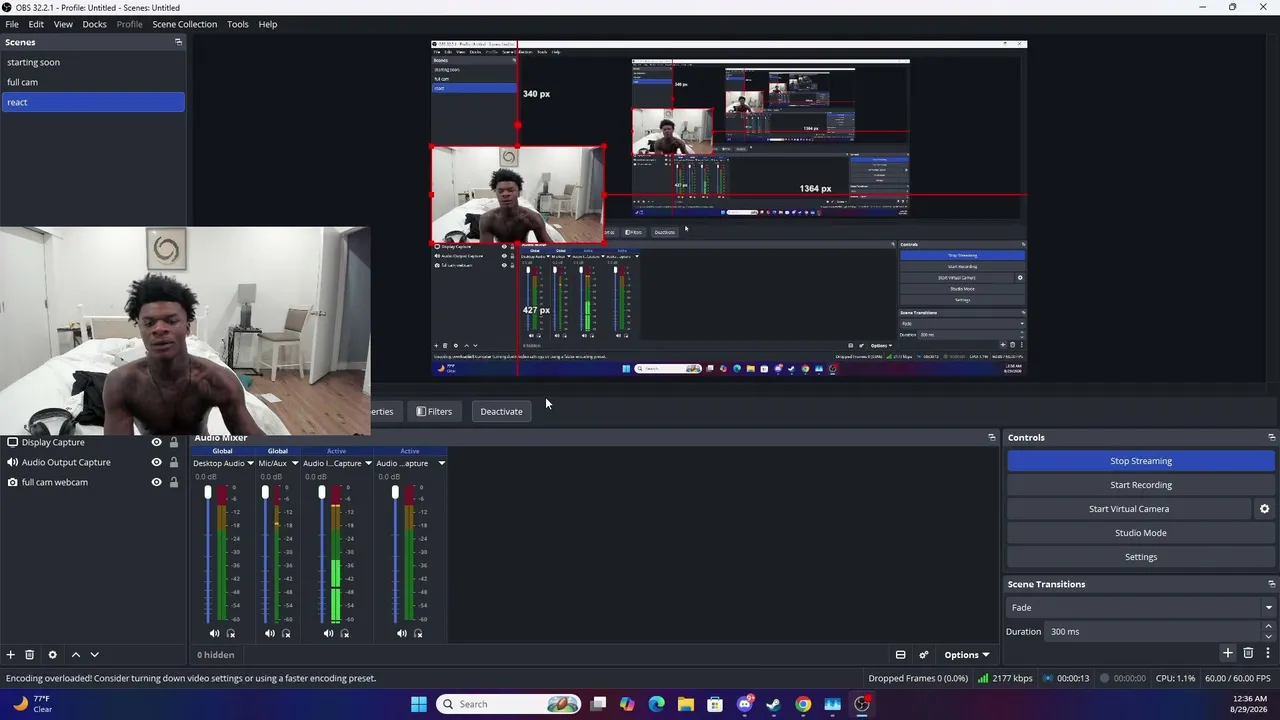Open Discord from the taskbar

pyautogui.click(x=744, y=704)
